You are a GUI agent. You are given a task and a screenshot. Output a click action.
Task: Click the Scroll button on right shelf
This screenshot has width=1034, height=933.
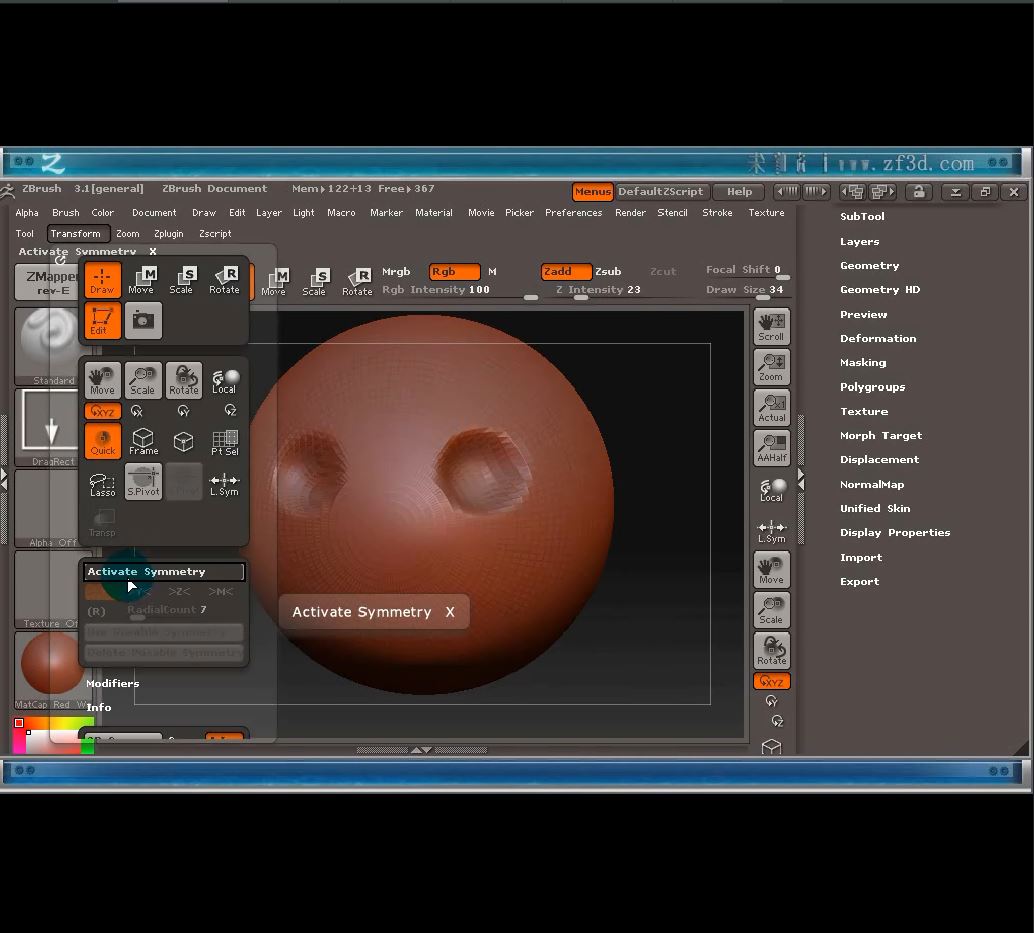coord(772,327)
